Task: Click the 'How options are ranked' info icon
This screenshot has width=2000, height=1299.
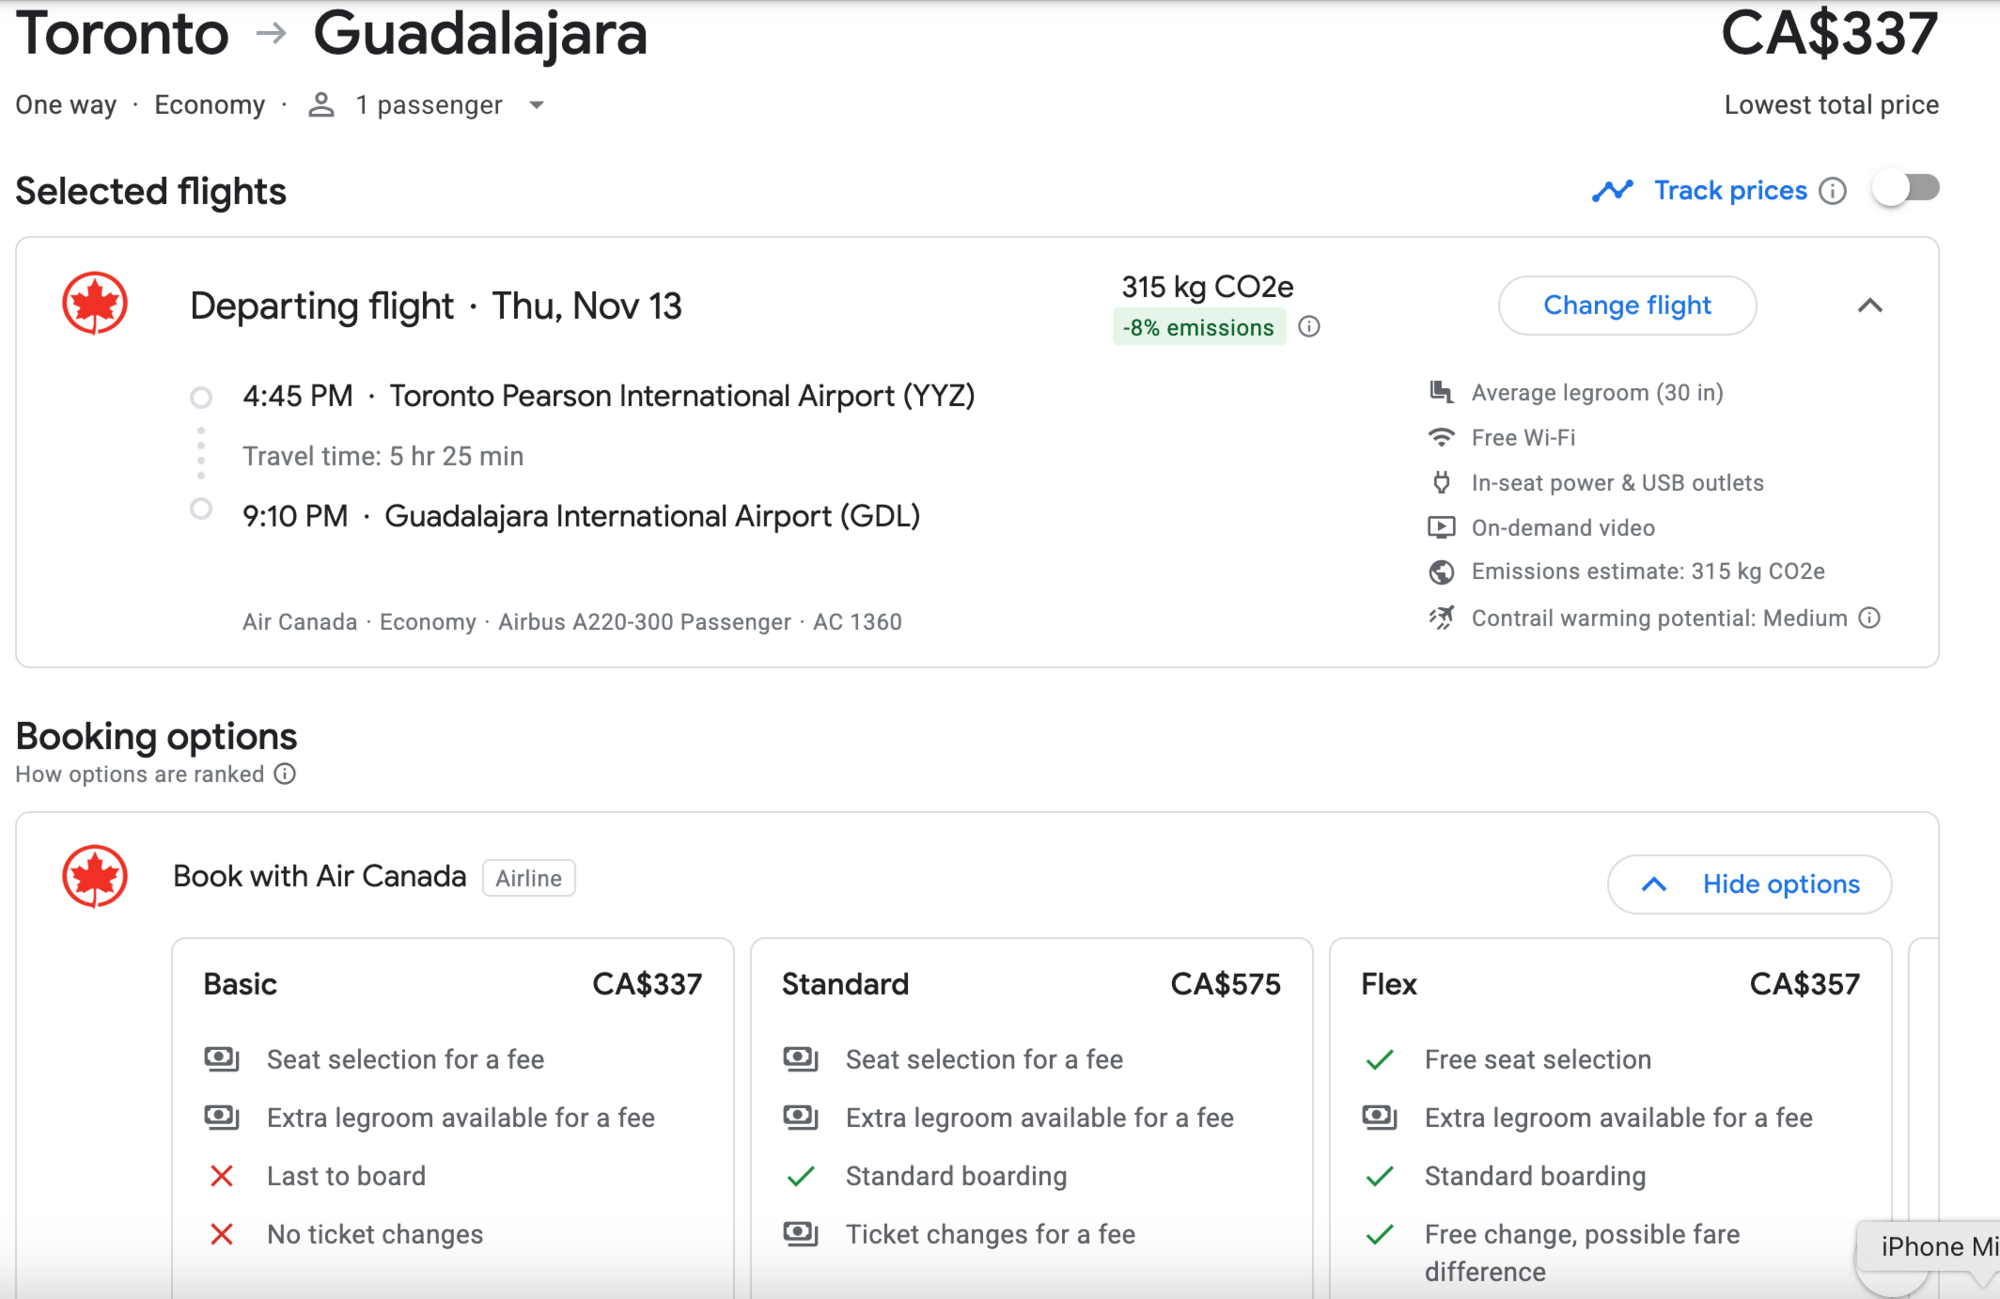Action: point(285,774)
